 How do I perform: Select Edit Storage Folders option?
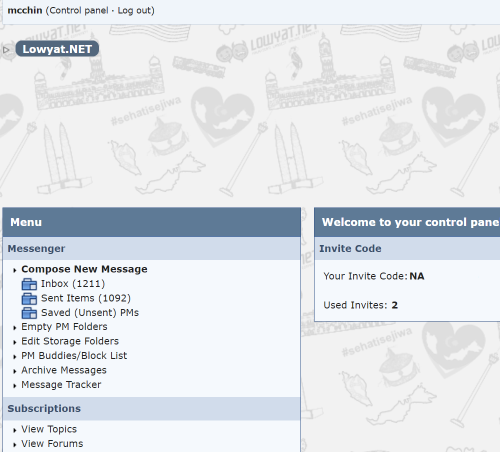pyautogui.click(x=70, y=341)
